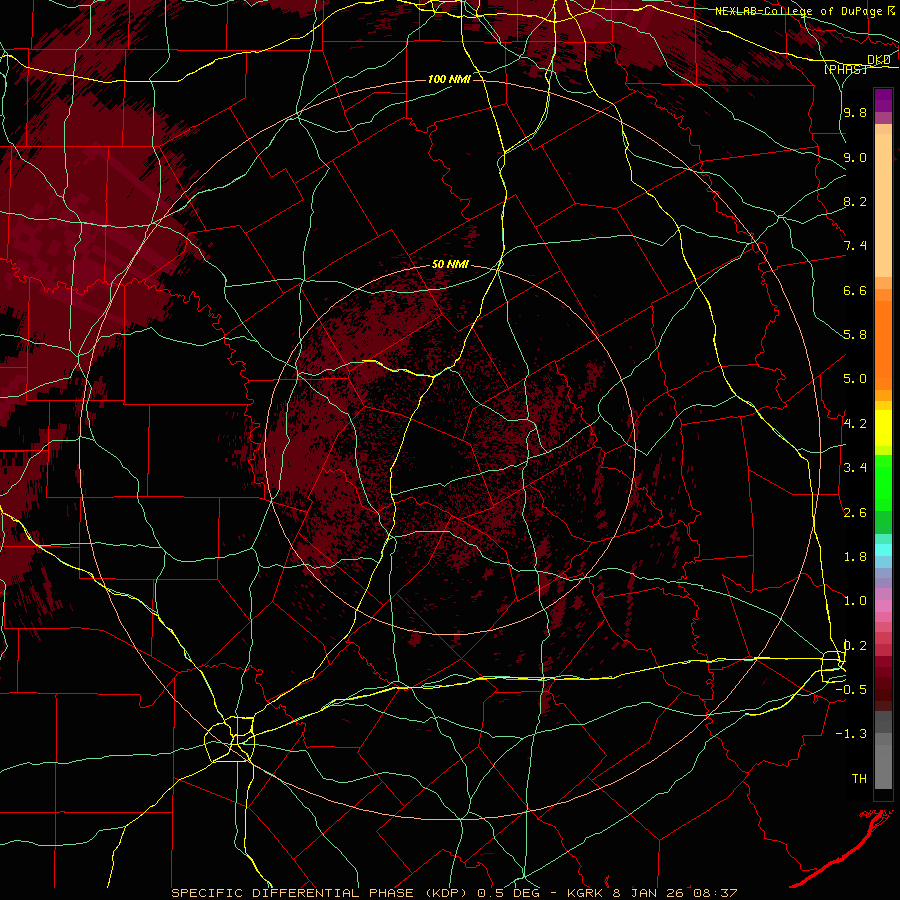The image size is (900, 900).
Task: Pick the yellow band of the color scale
Action: (883, 428)
